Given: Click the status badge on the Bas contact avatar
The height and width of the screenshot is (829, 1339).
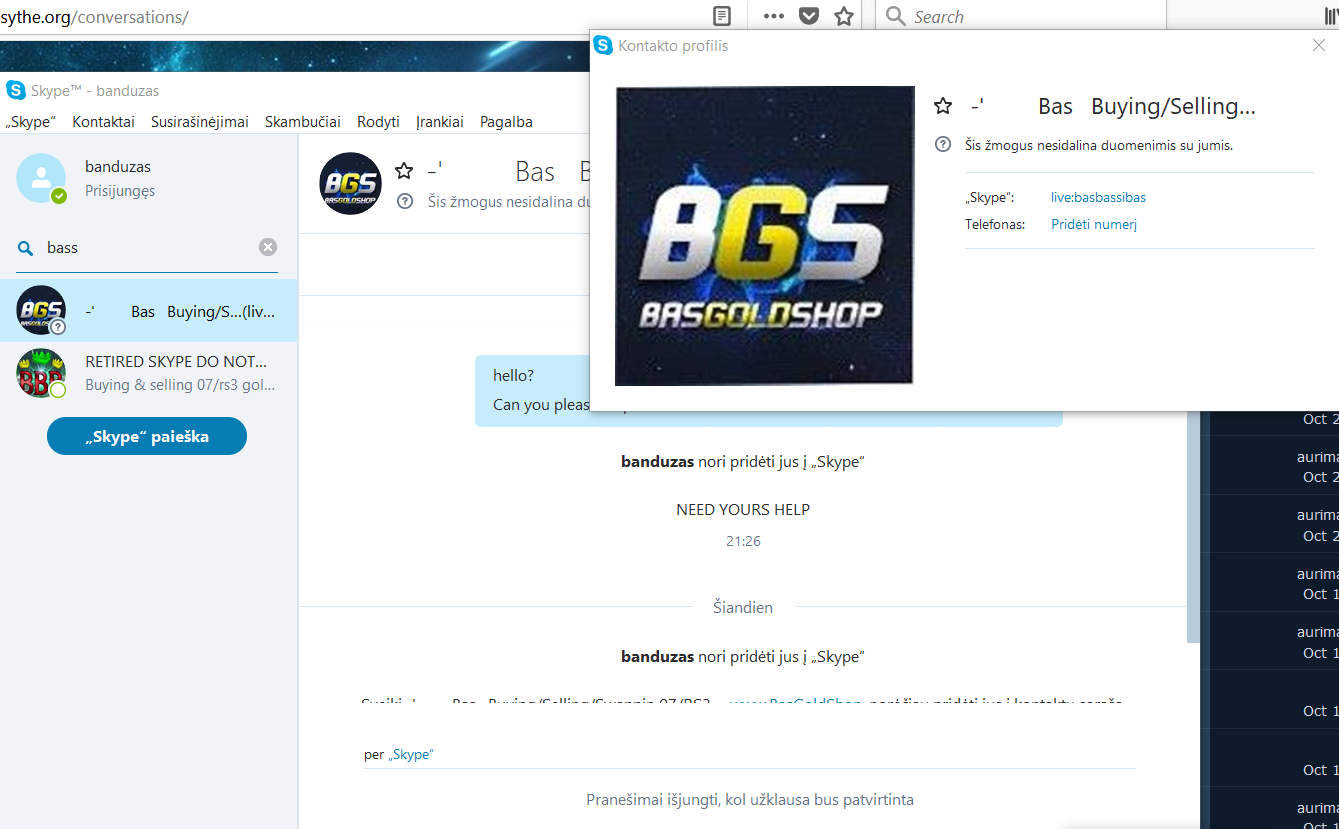Looking at the screenshot, I should tap(58, 327).
